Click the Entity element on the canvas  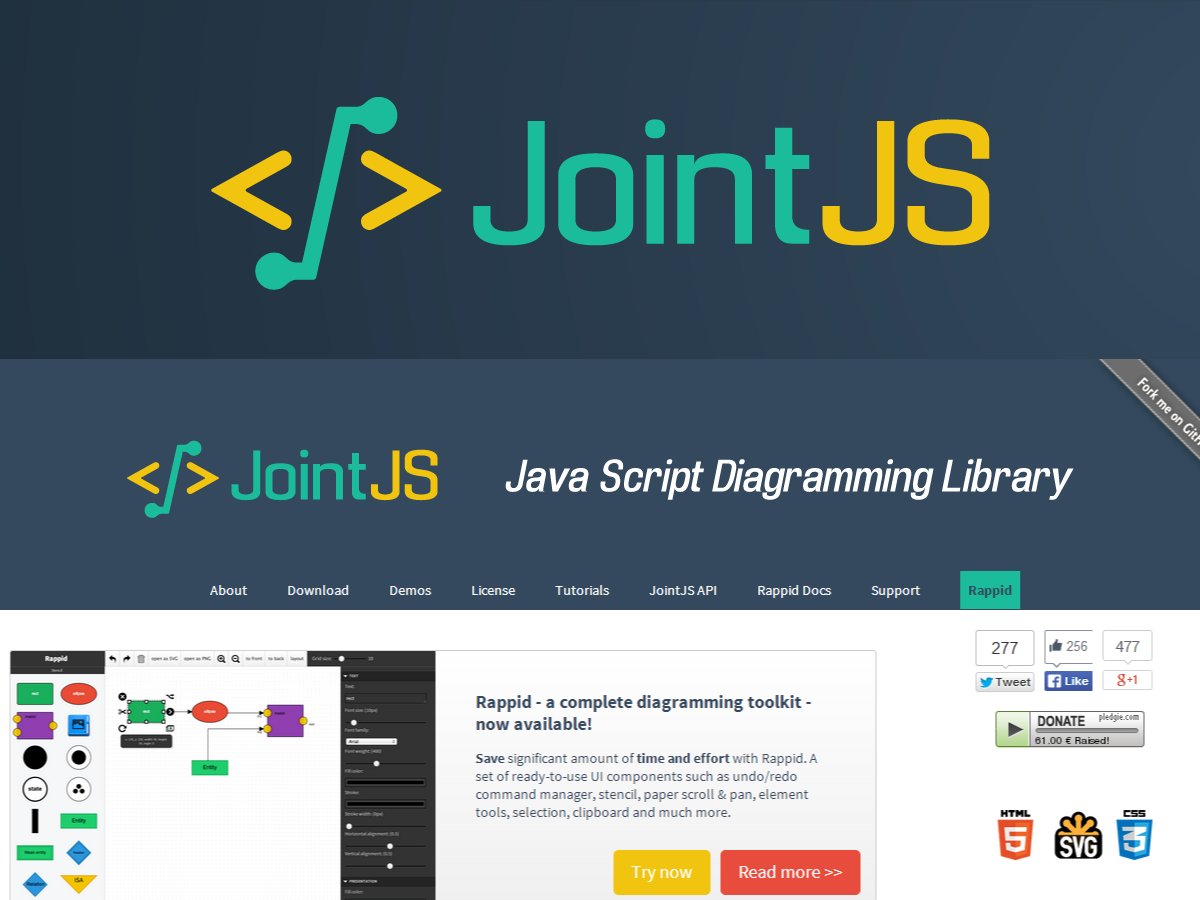click(x=210, y=767)
